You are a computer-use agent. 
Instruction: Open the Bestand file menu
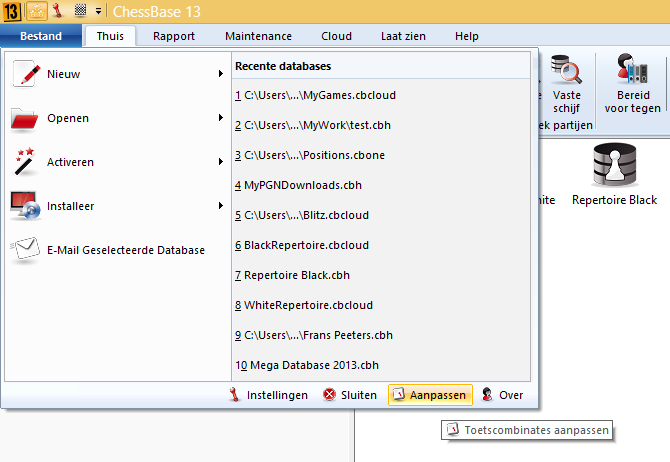pos(41,36)
